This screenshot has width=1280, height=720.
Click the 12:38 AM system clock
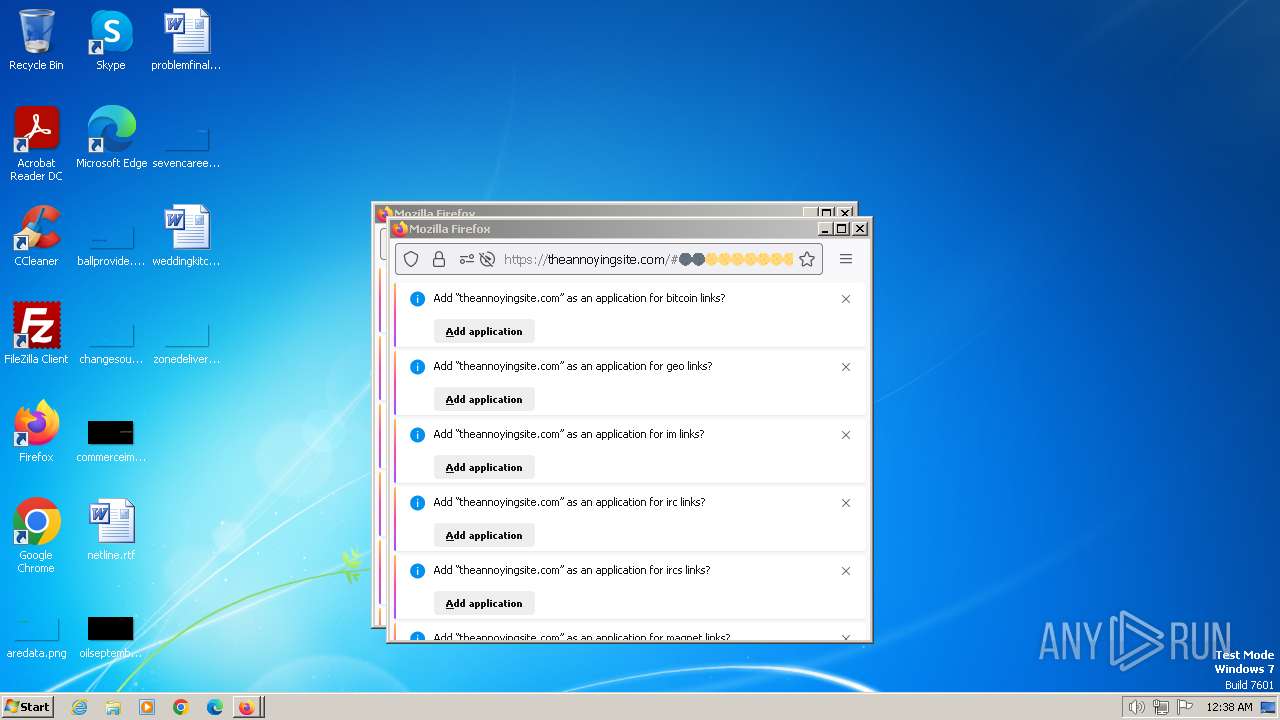pyautogui.click(x=1229, y=707)
